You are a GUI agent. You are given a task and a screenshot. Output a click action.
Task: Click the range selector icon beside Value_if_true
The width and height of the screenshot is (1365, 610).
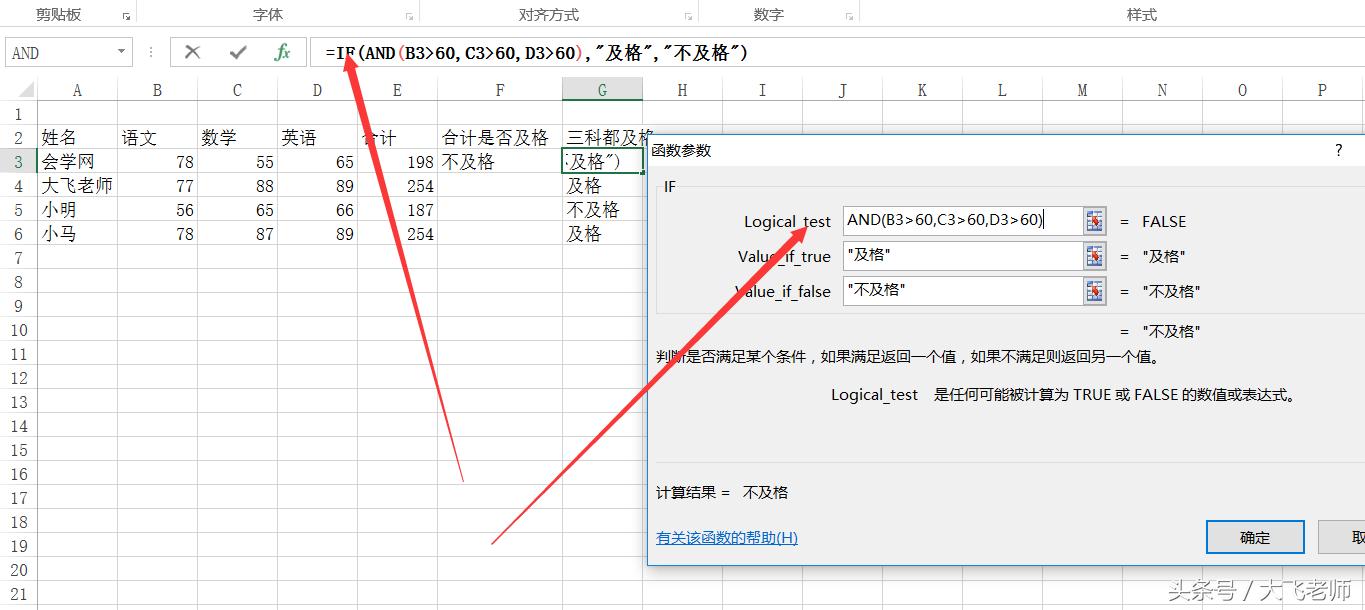[x=1094, y=256]
